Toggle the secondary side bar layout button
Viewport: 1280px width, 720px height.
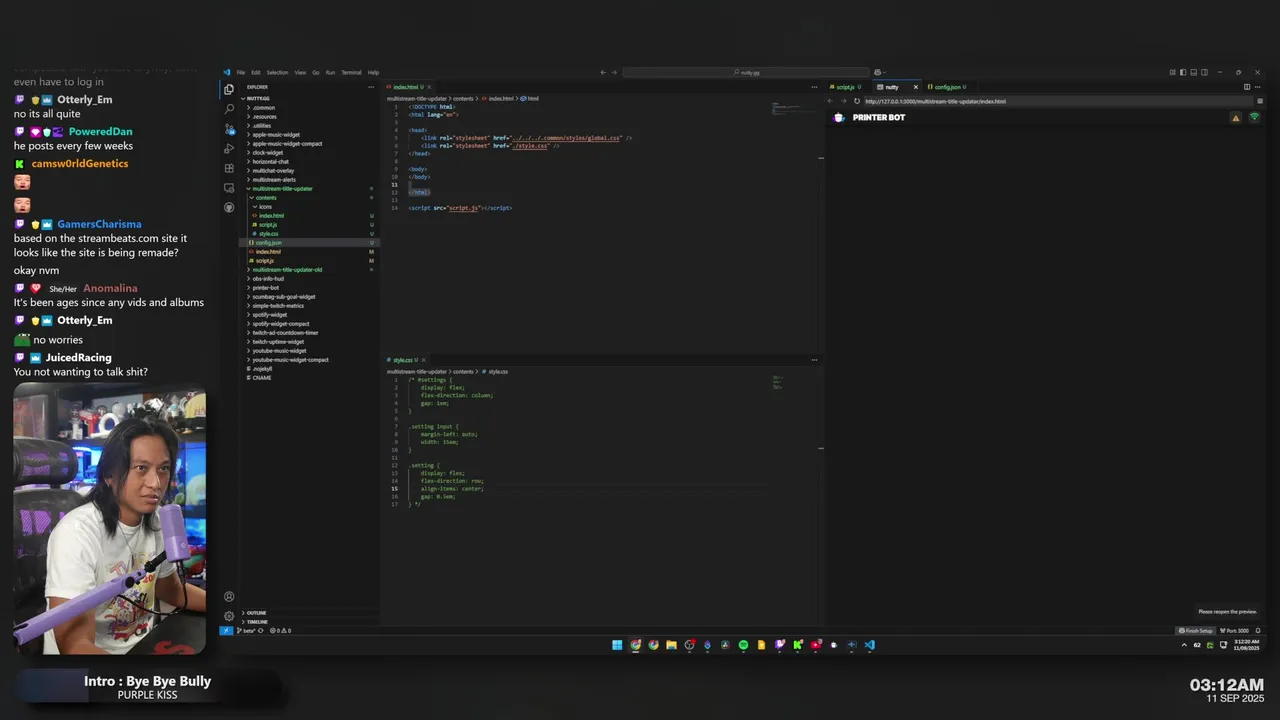click(x=1204, y=72)
